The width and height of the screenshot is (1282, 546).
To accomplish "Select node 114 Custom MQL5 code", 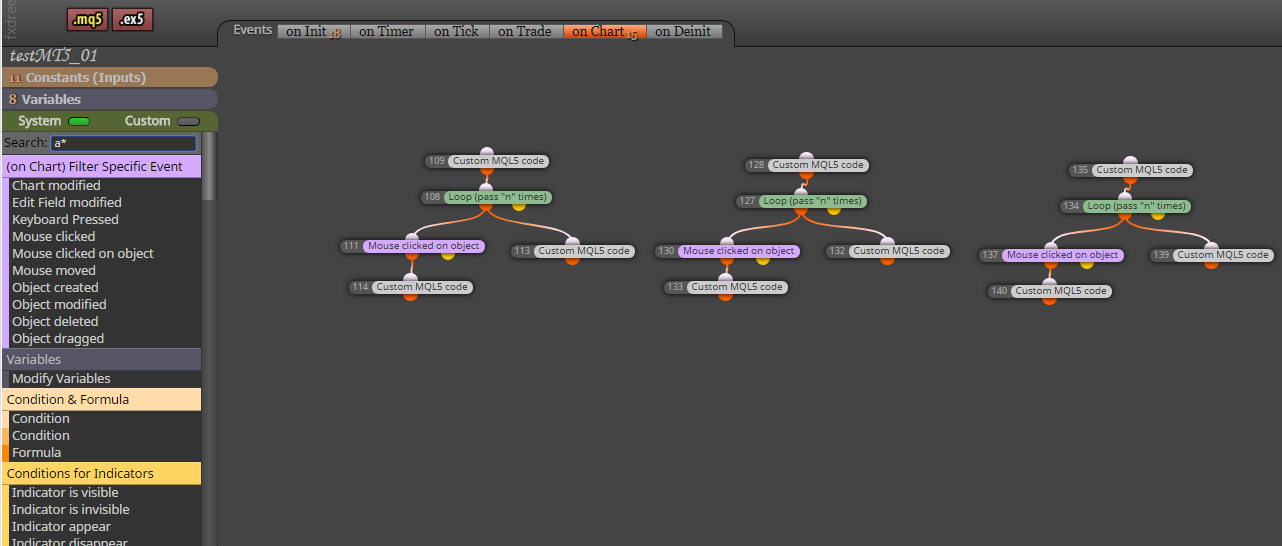I will (421, 287).
